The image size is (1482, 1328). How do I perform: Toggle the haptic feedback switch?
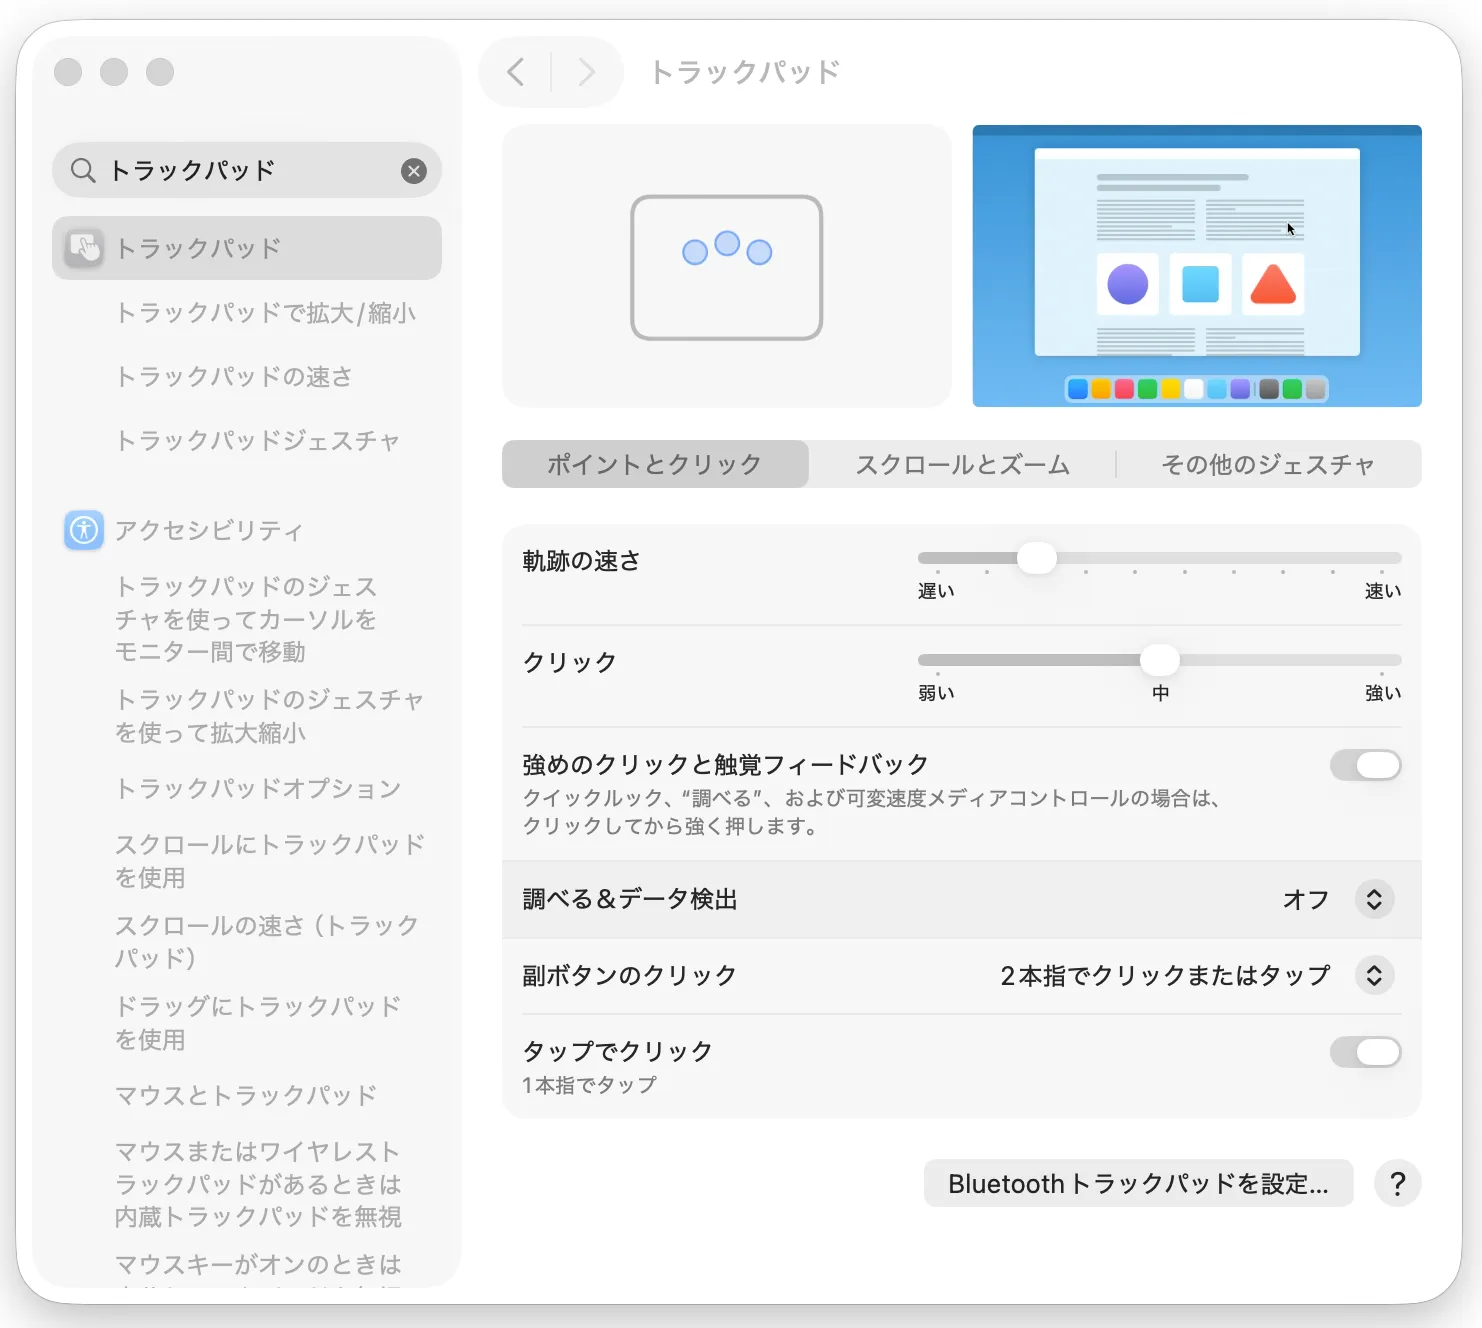click(x=1365, y=765)
